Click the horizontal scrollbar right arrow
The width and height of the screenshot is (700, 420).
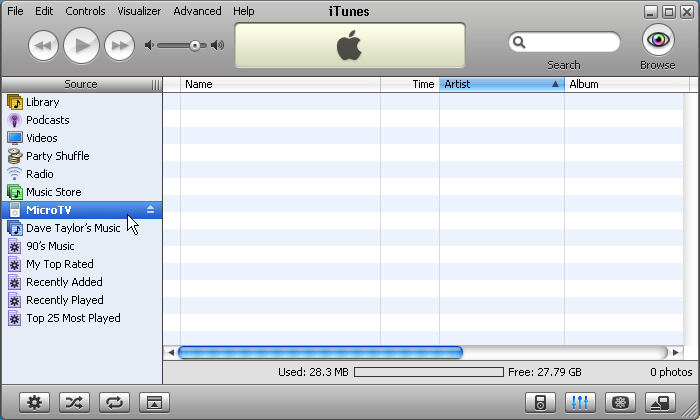click(676, 353)
